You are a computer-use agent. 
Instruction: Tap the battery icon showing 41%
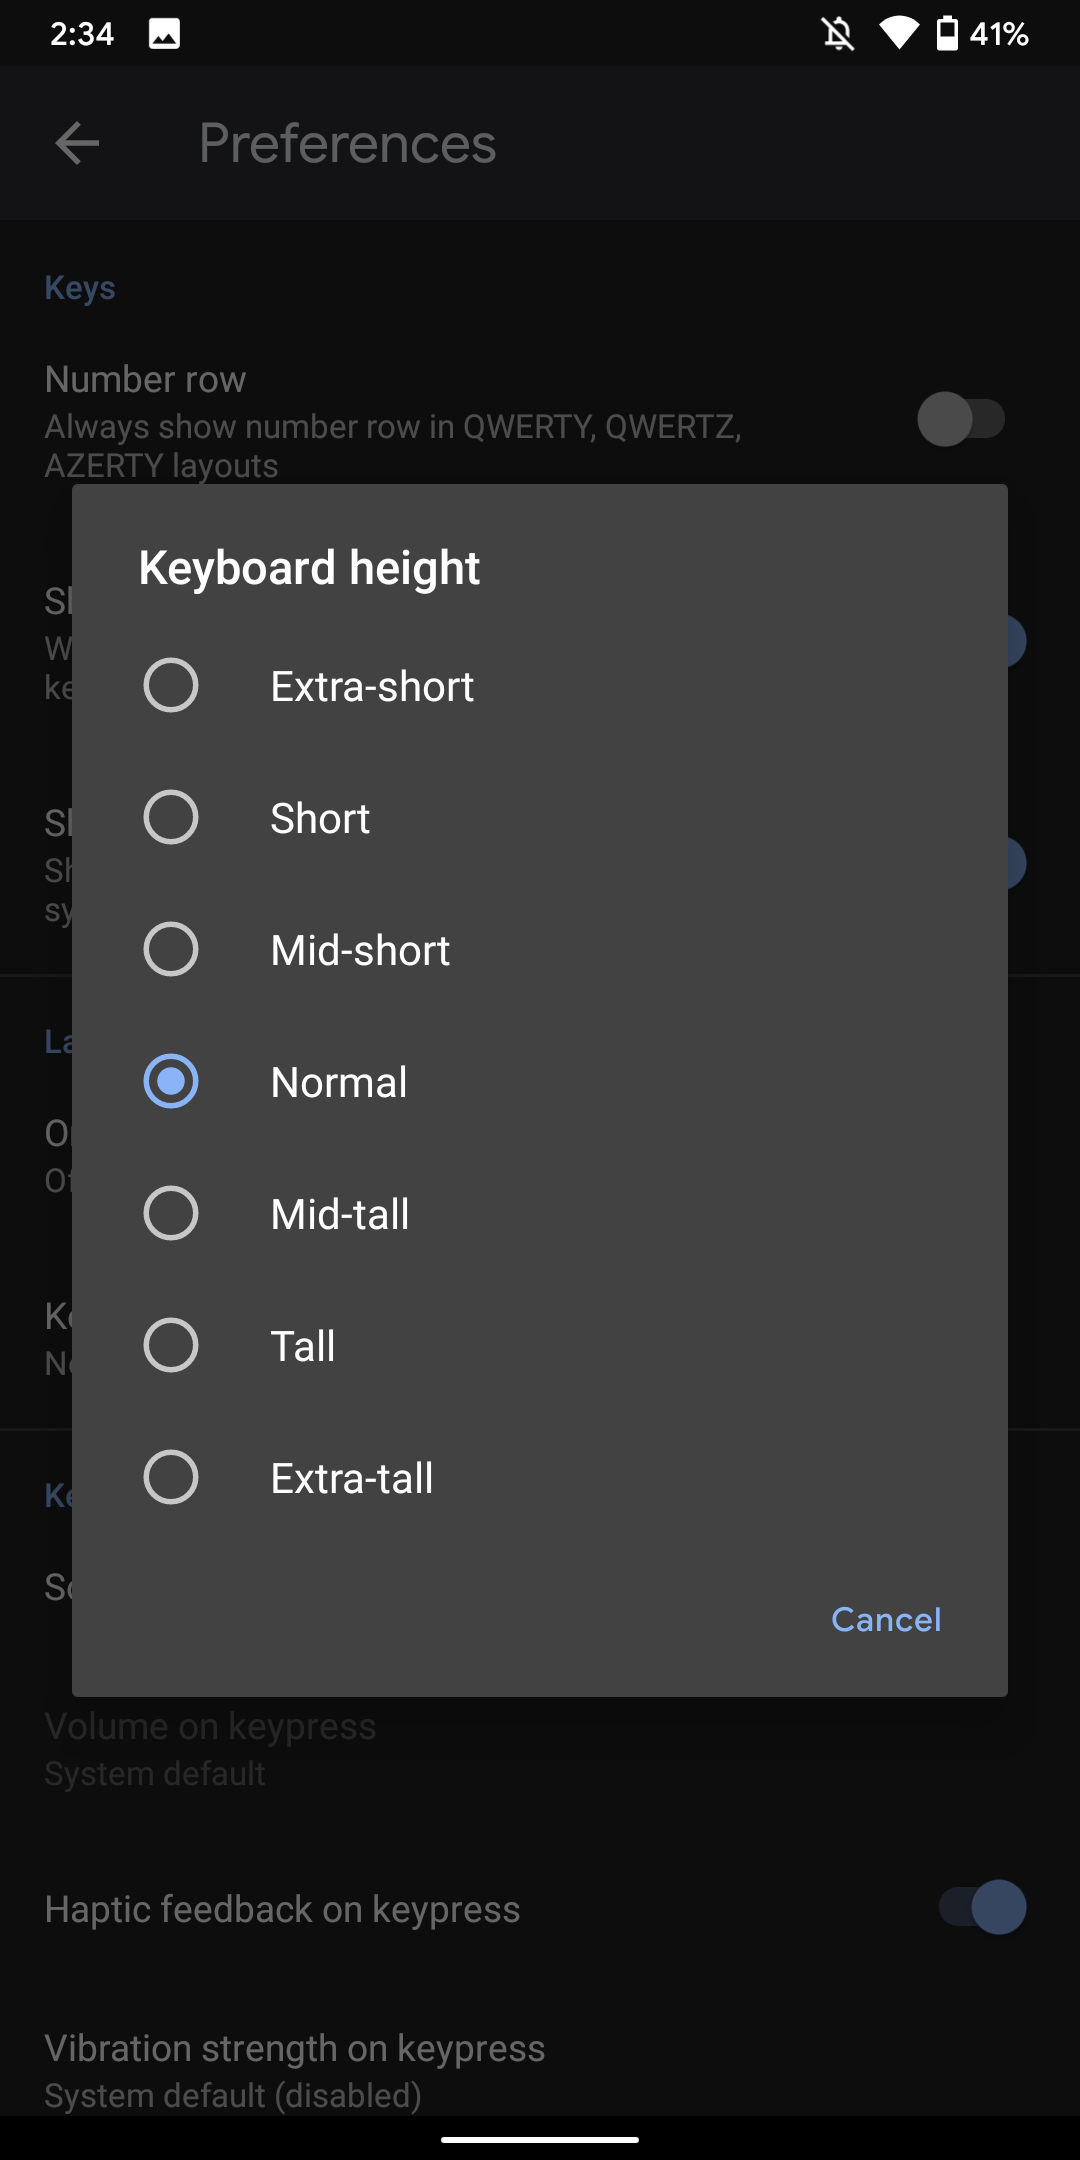[947, 34]
